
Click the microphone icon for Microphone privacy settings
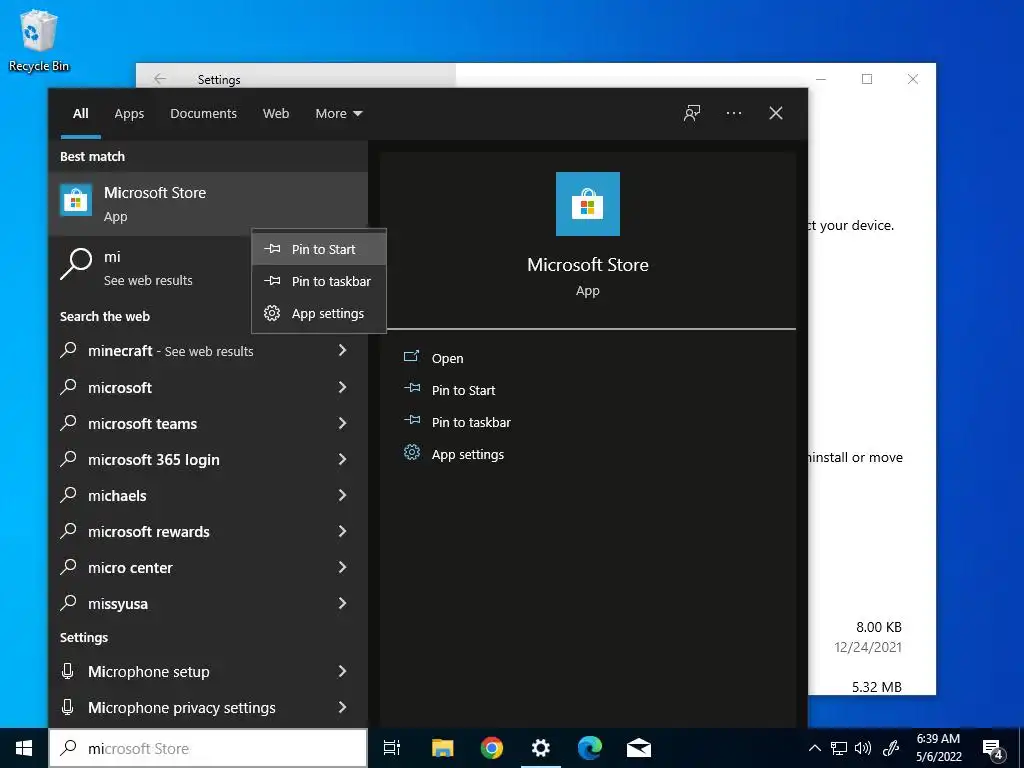point(67,707)
